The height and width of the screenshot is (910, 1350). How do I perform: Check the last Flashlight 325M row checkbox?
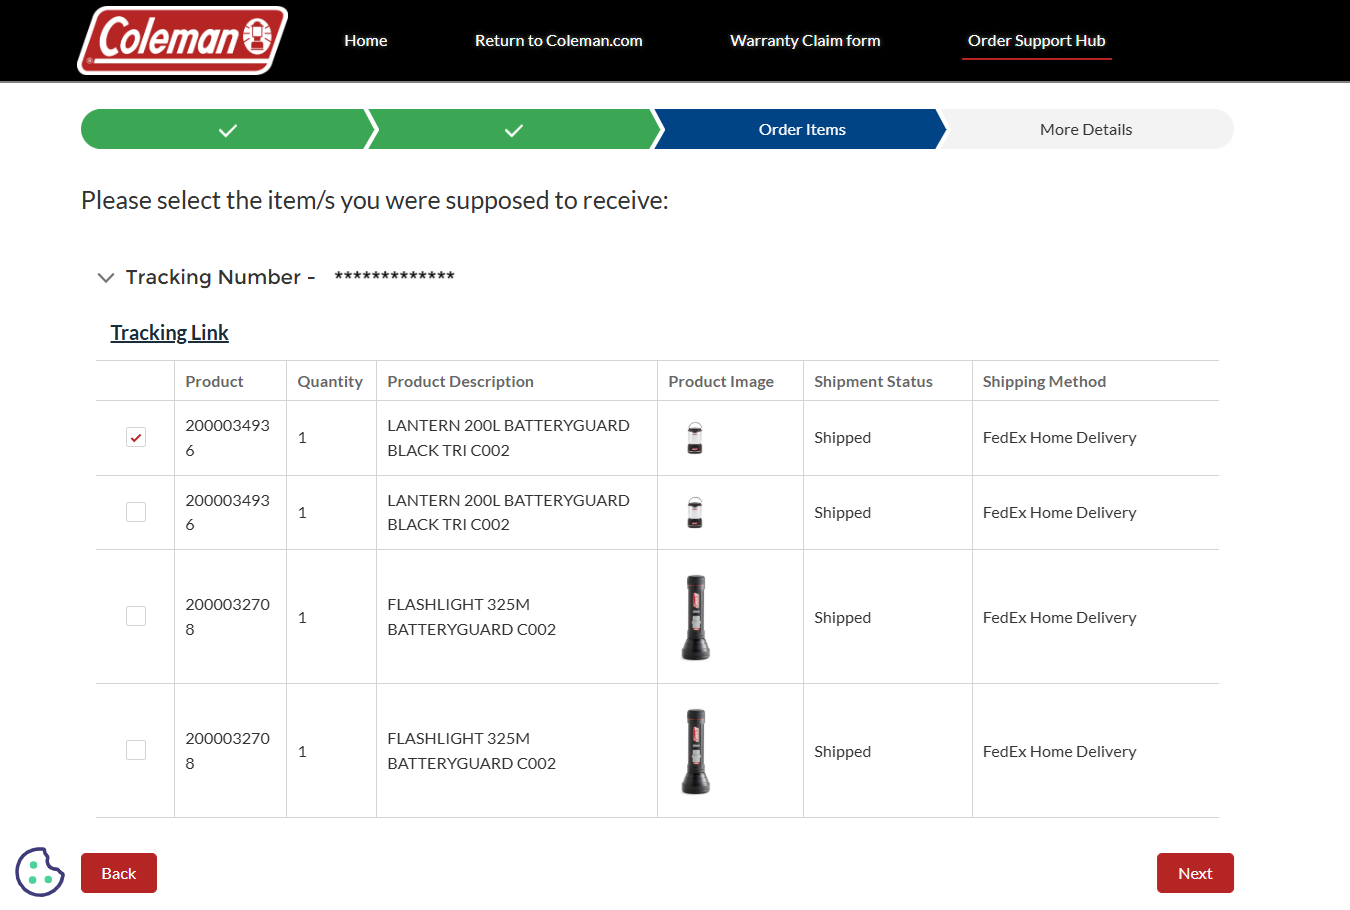point(136,750)
